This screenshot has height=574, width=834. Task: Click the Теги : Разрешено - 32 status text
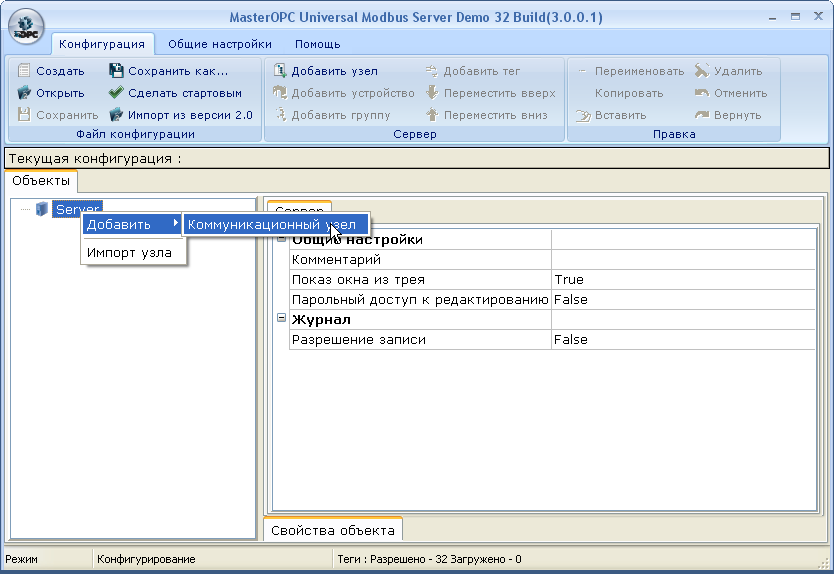[429, 560]
